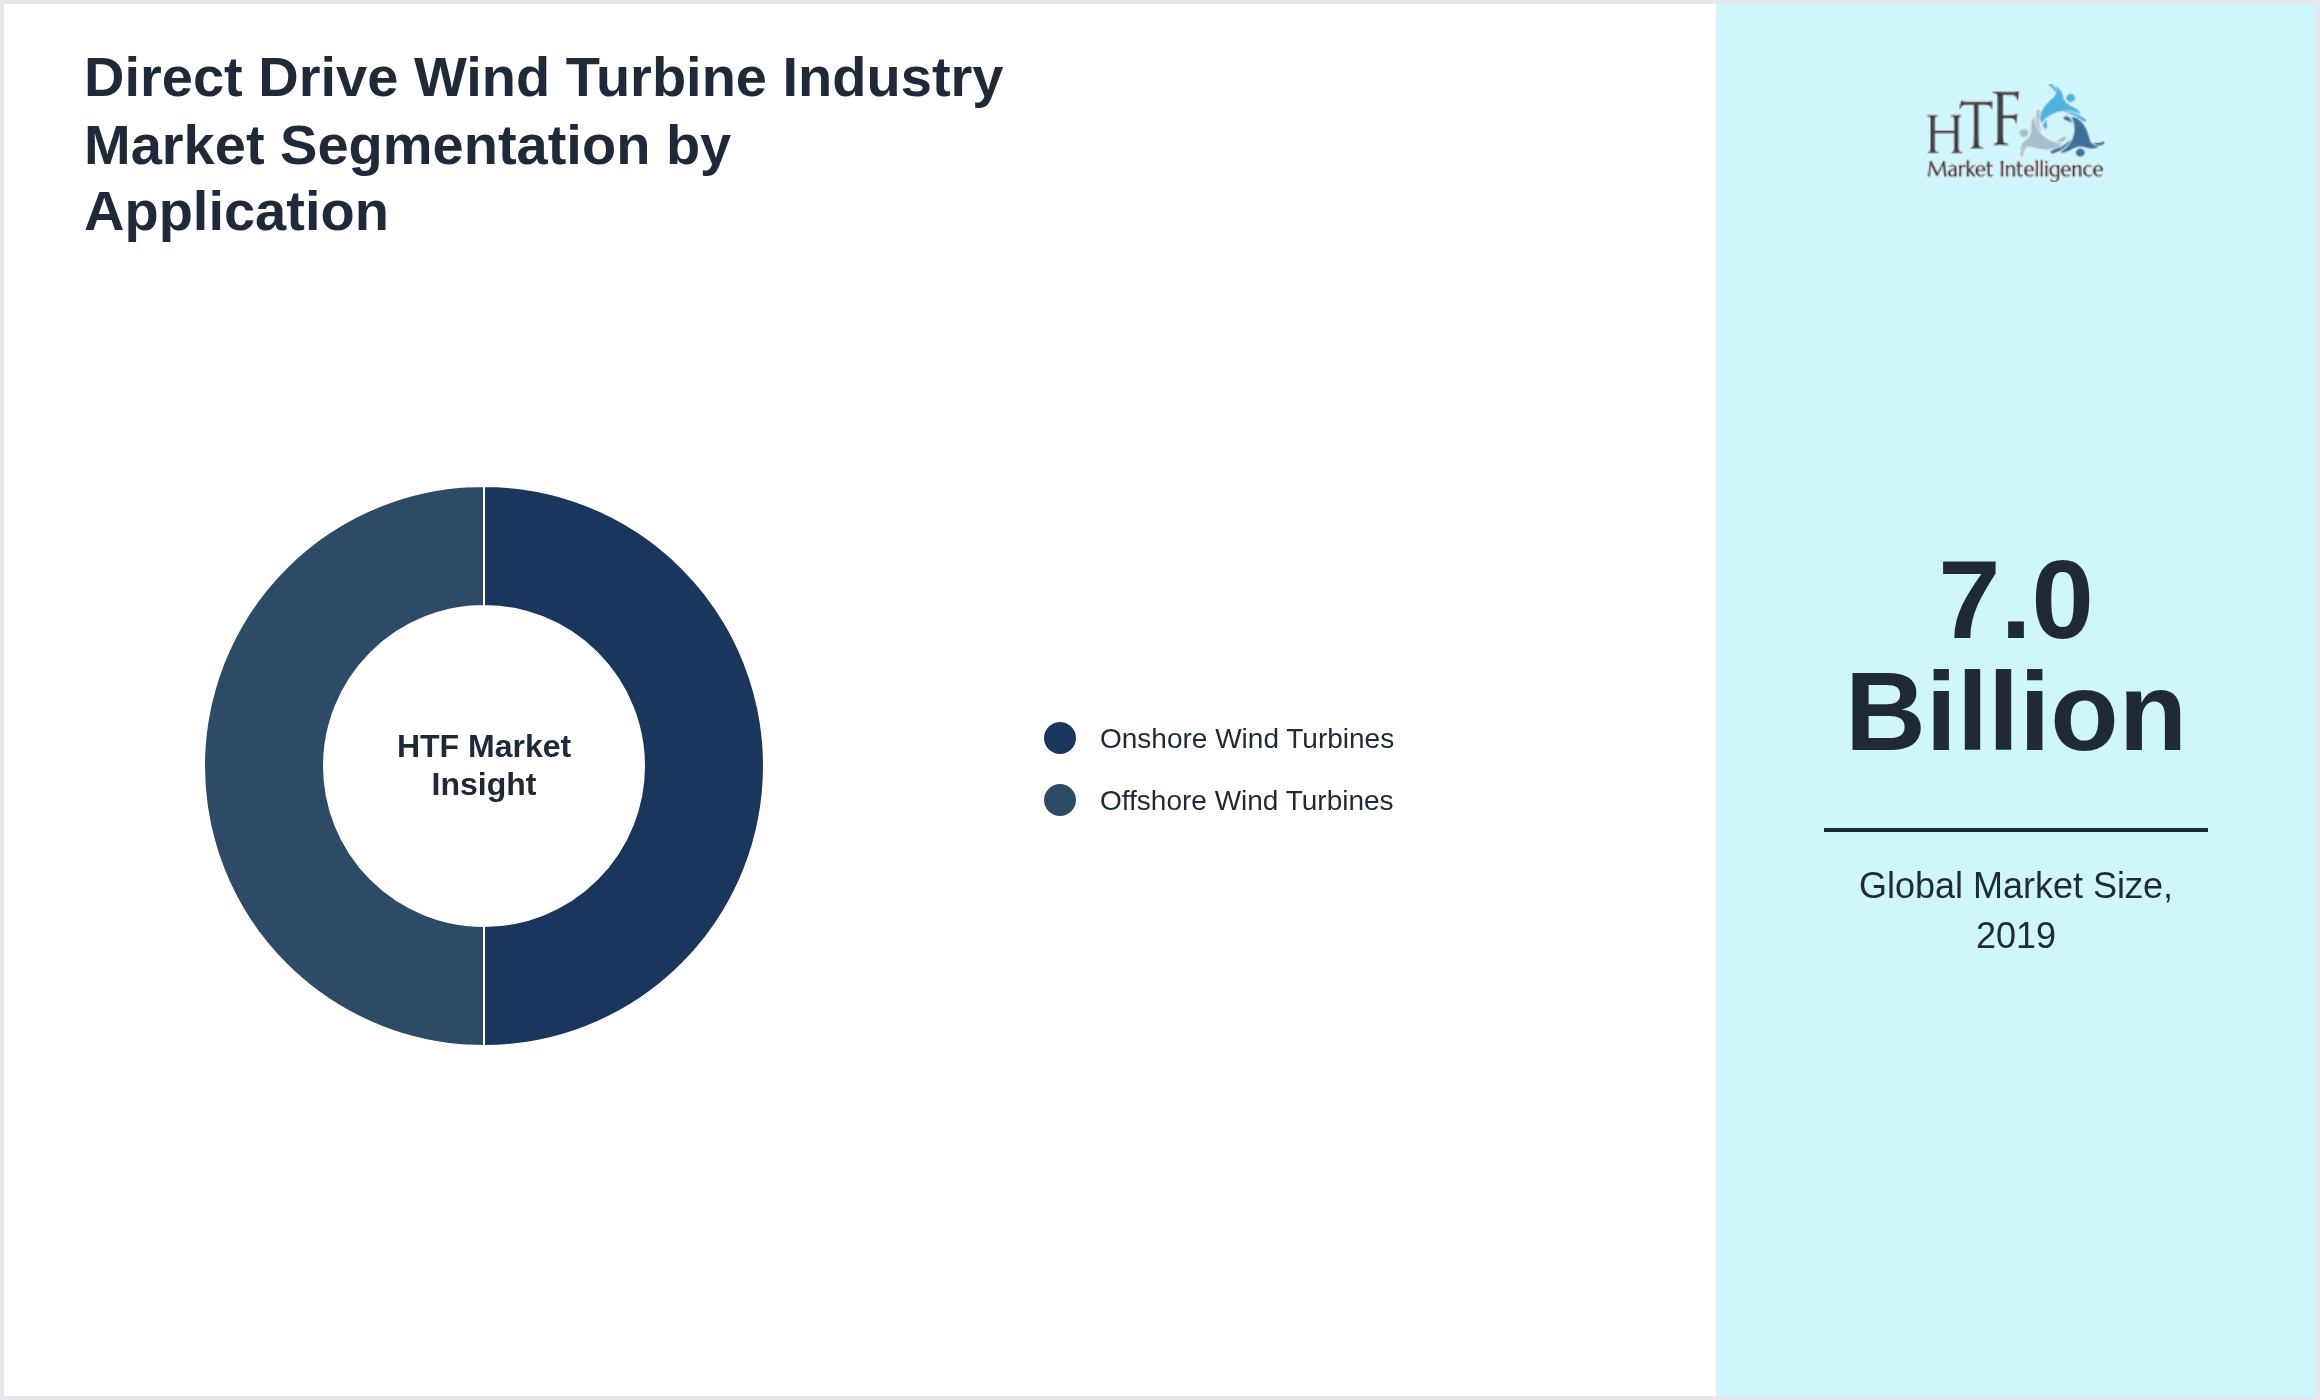This screenshot has height=1400, width=2320.
Task: Click the HTF Market Insight text inside the donut
Action: [x=483, y=765]
